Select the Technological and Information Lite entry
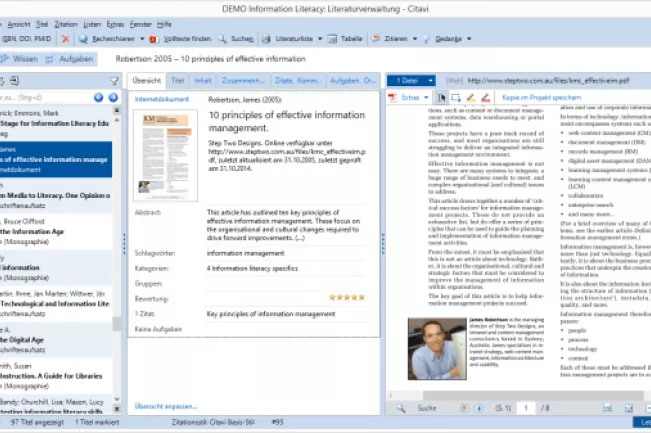Screen dimensions: 651x433 tap(56, 304)
